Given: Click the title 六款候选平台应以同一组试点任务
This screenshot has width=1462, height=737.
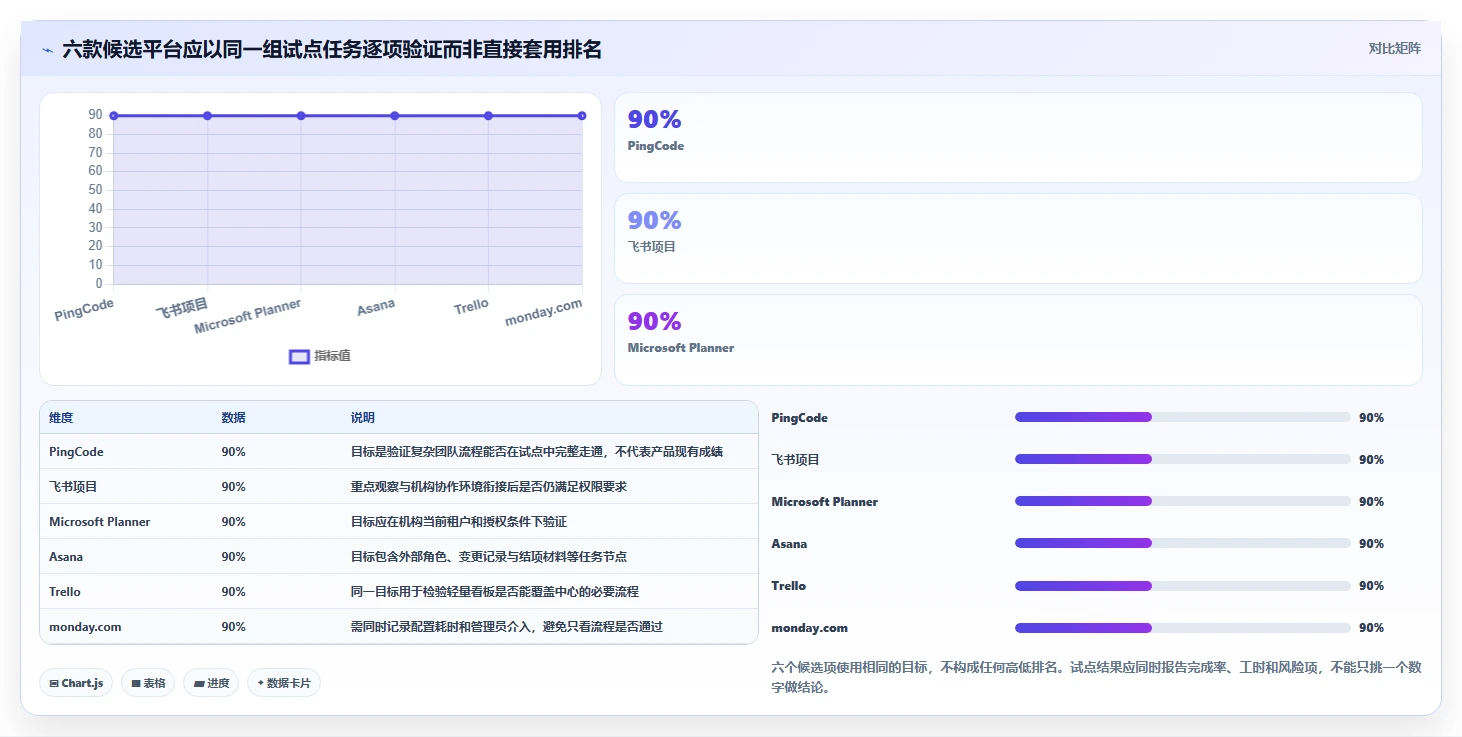Looking at the screenshot, I should click(332, 50).
